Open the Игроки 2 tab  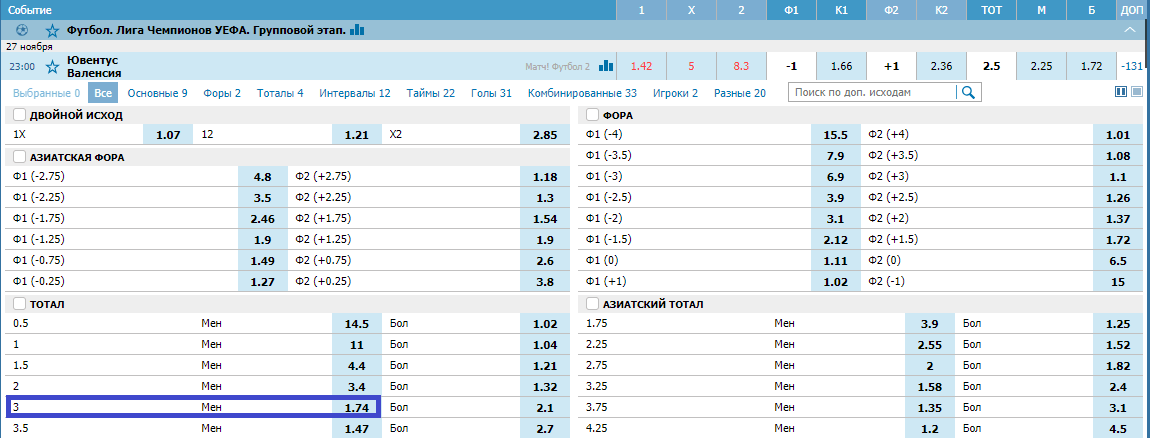tap(675, 93)
